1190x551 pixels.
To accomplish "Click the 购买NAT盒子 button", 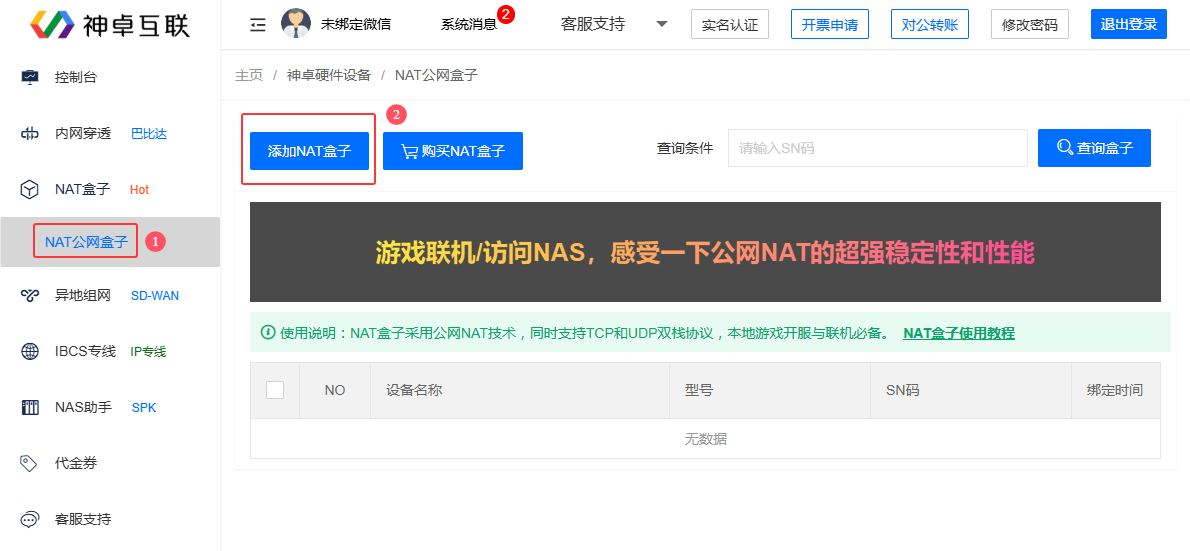I will click(453, 151).
